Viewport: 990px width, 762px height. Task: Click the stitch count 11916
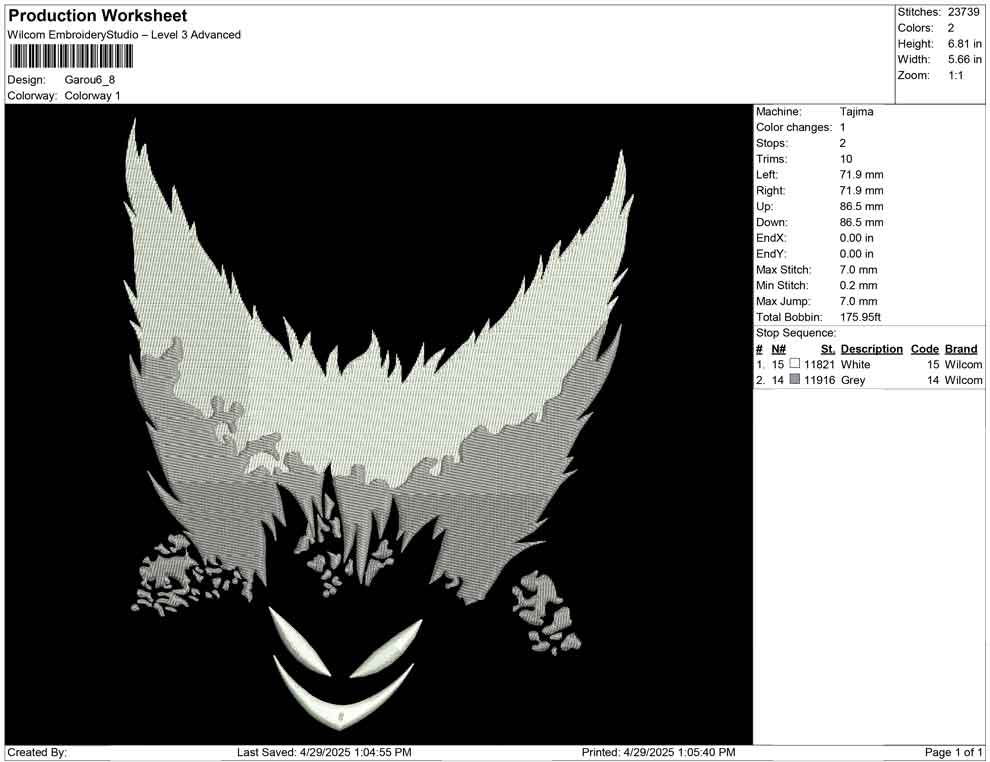[820, 380]
